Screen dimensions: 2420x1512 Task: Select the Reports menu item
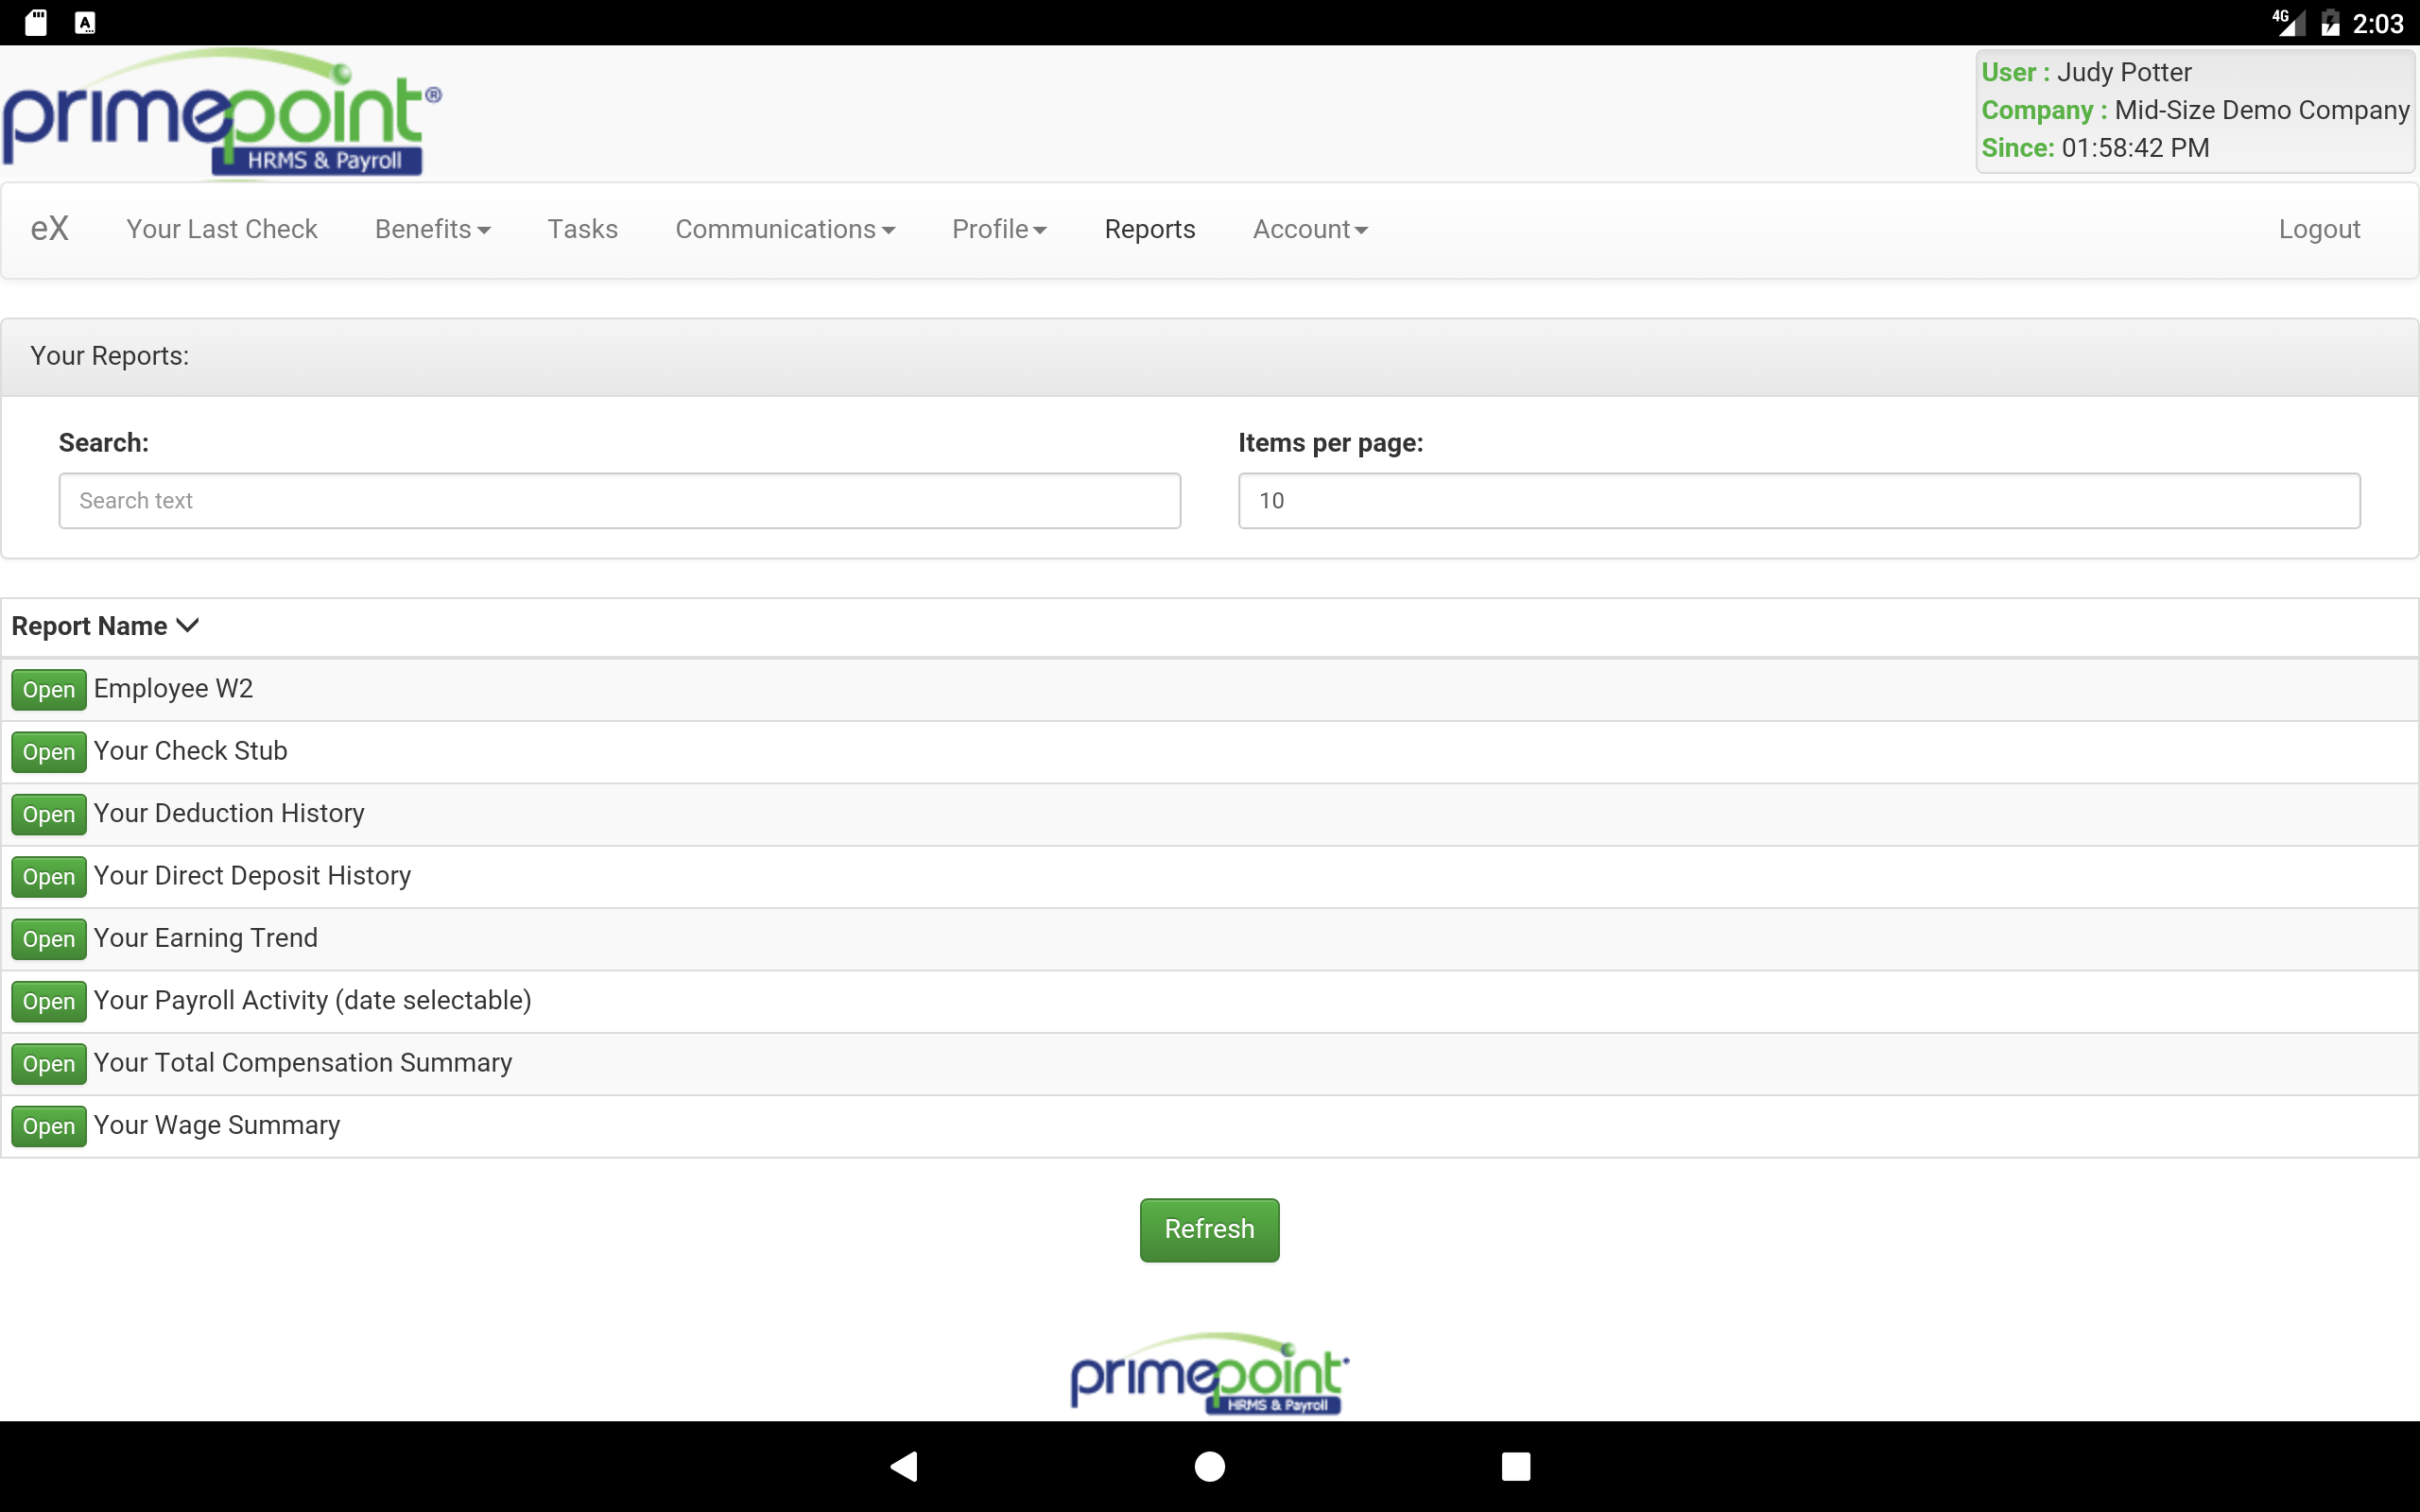1150,229
